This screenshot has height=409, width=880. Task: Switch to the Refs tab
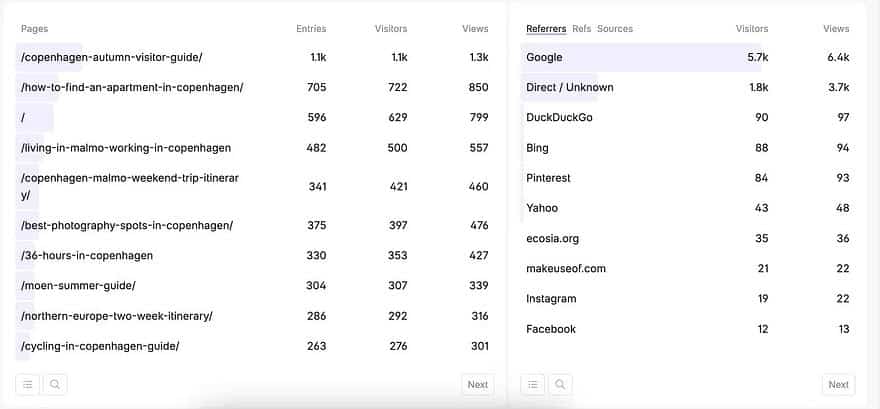(582, 29)
